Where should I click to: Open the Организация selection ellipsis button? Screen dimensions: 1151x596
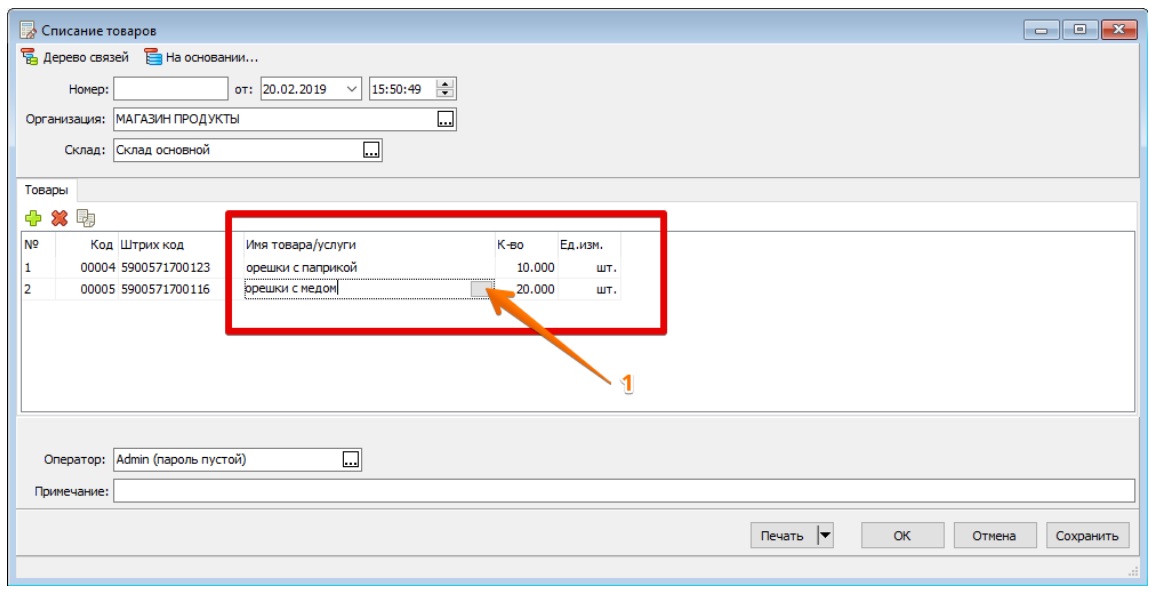pyautogui.click(x=446, y=120)
